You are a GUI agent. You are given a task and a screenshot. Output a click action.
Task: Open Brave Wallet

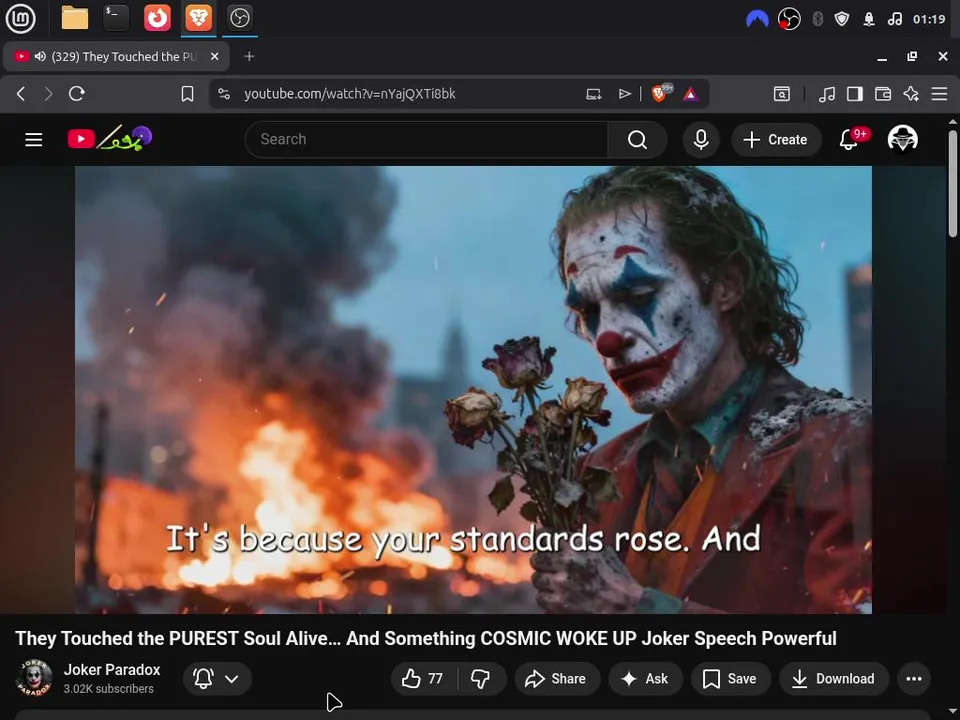(x=883, y=94)
